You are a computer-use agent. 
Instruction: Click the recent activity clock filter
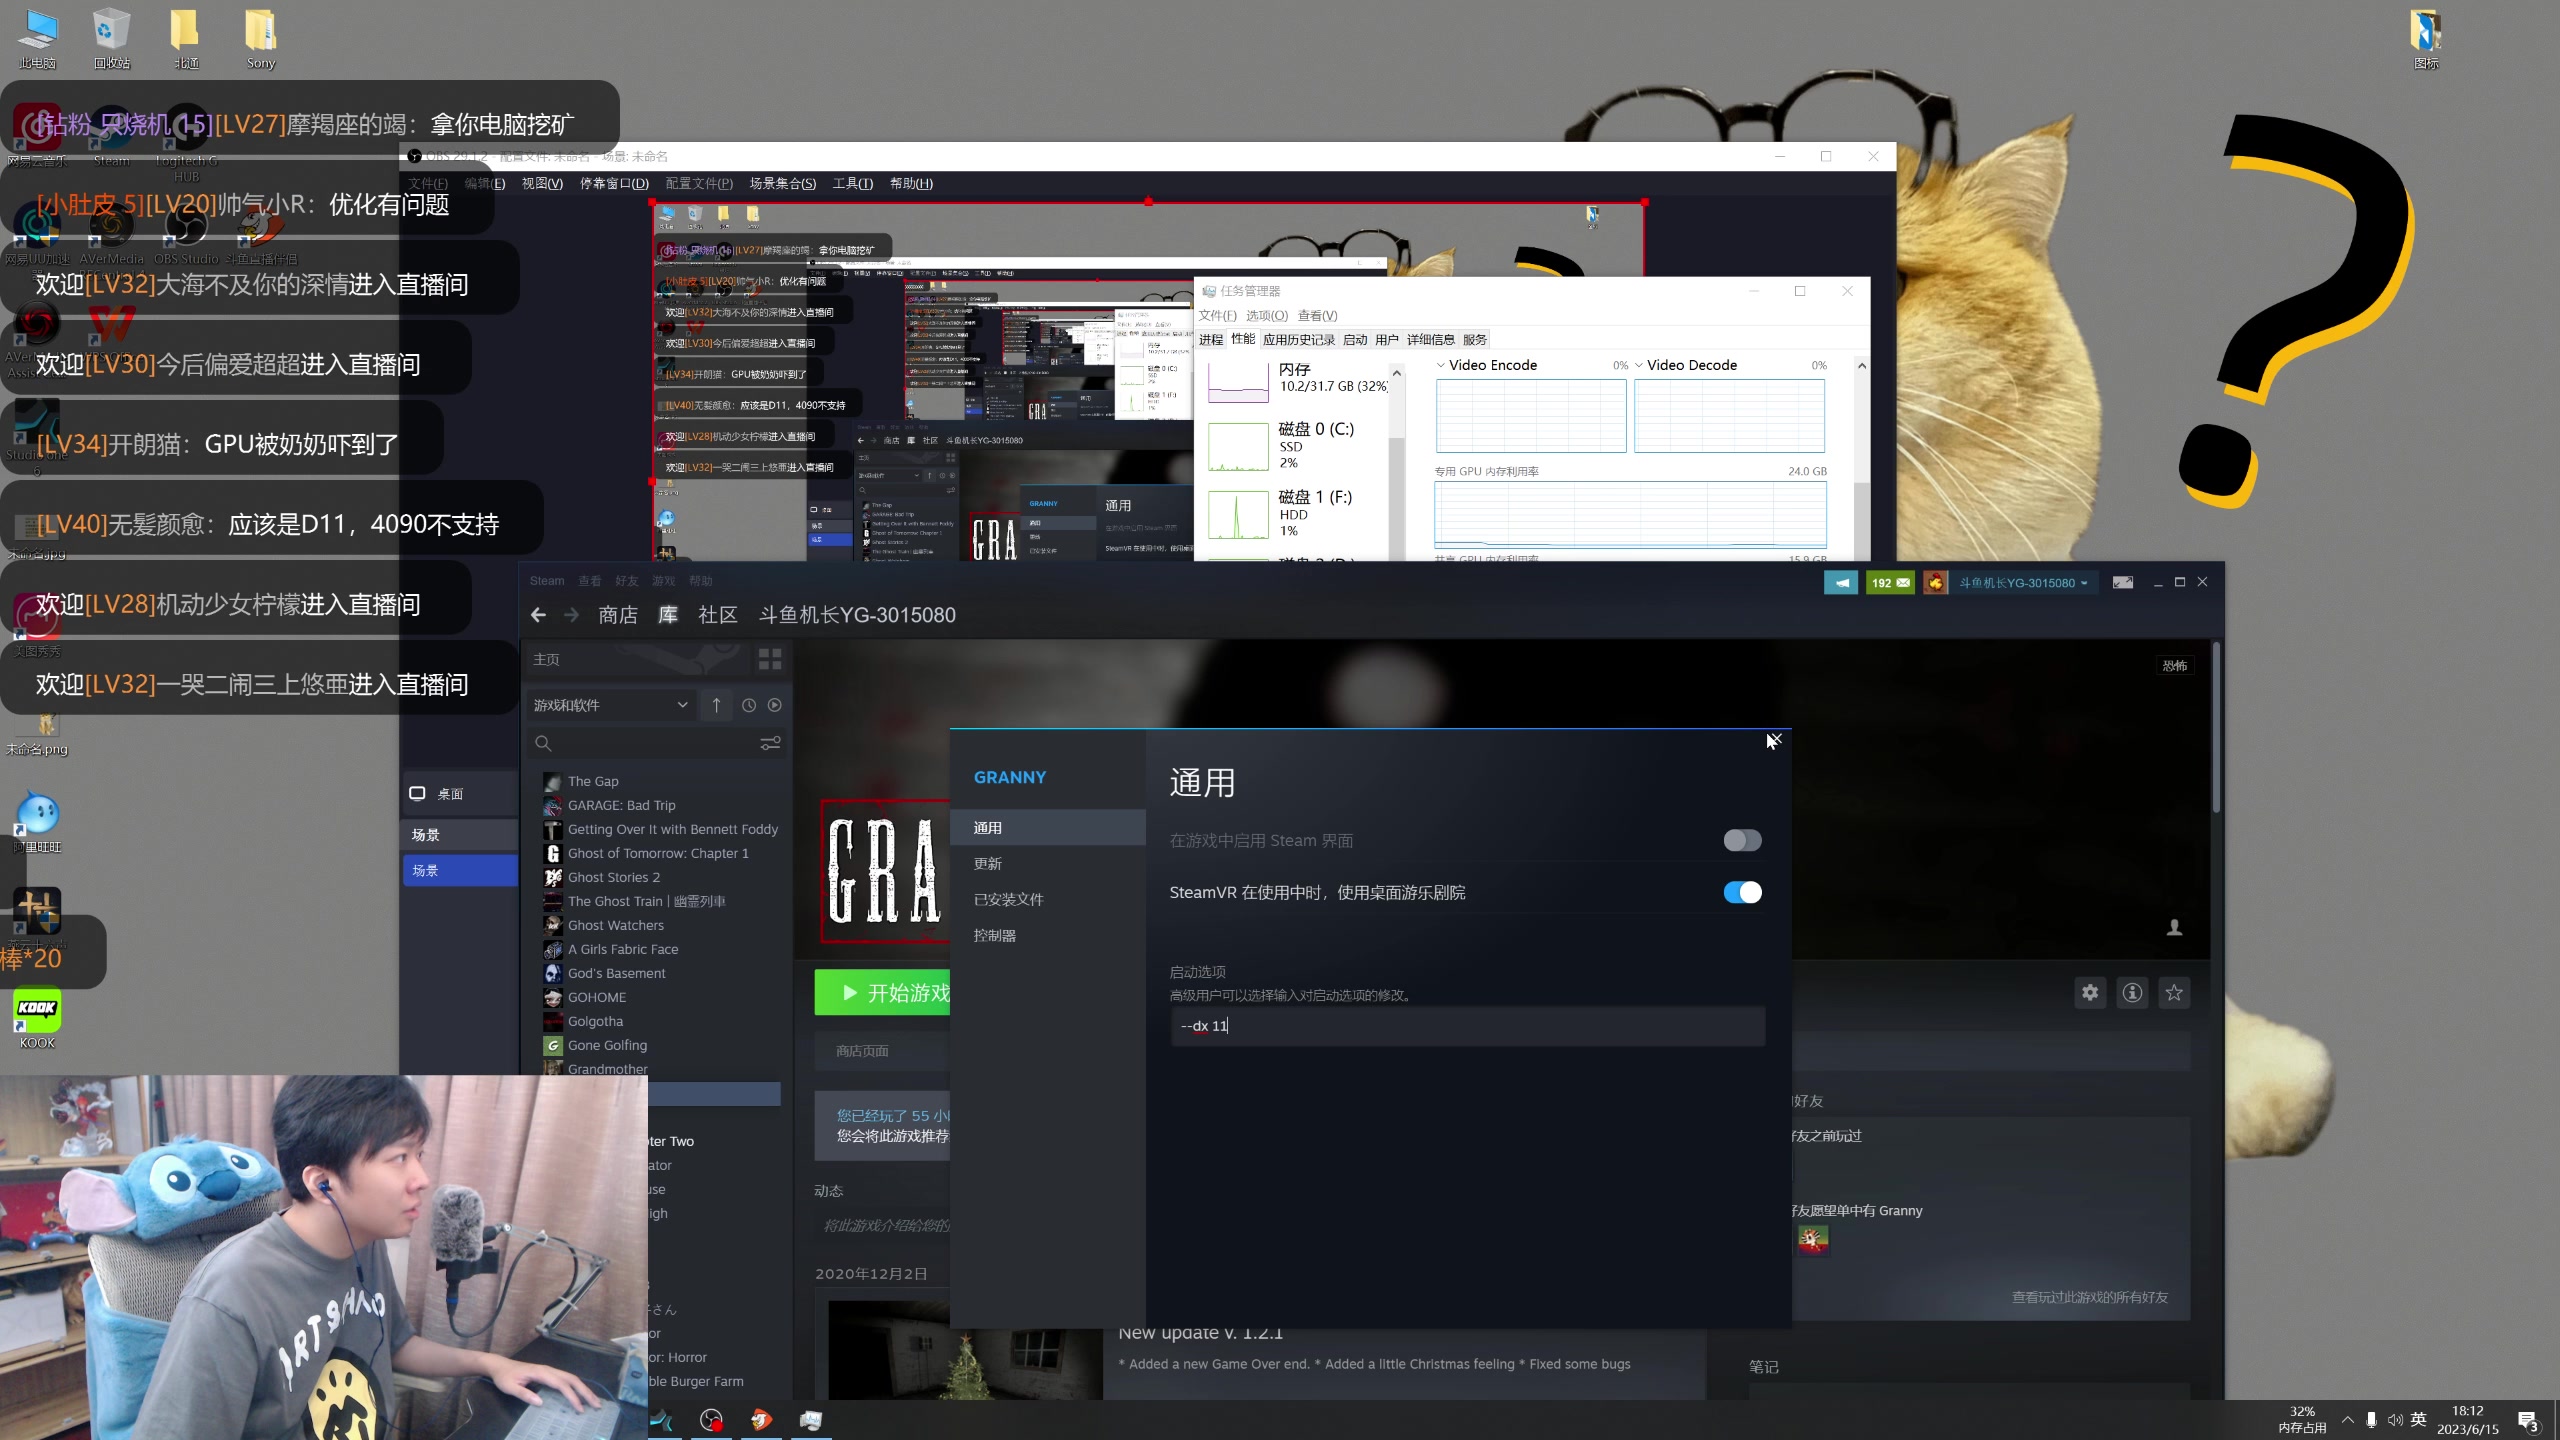pyautogui.click(x=749, y=705)
